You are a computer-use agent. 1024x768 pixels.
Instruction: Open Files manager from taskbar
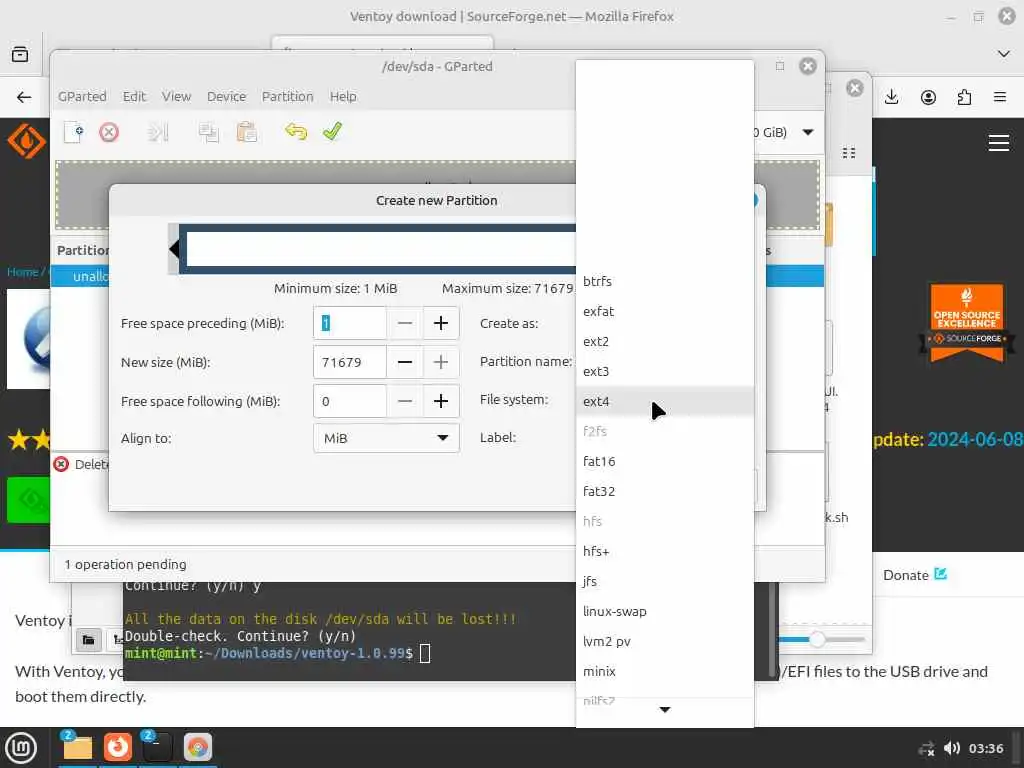pos(77,747)
